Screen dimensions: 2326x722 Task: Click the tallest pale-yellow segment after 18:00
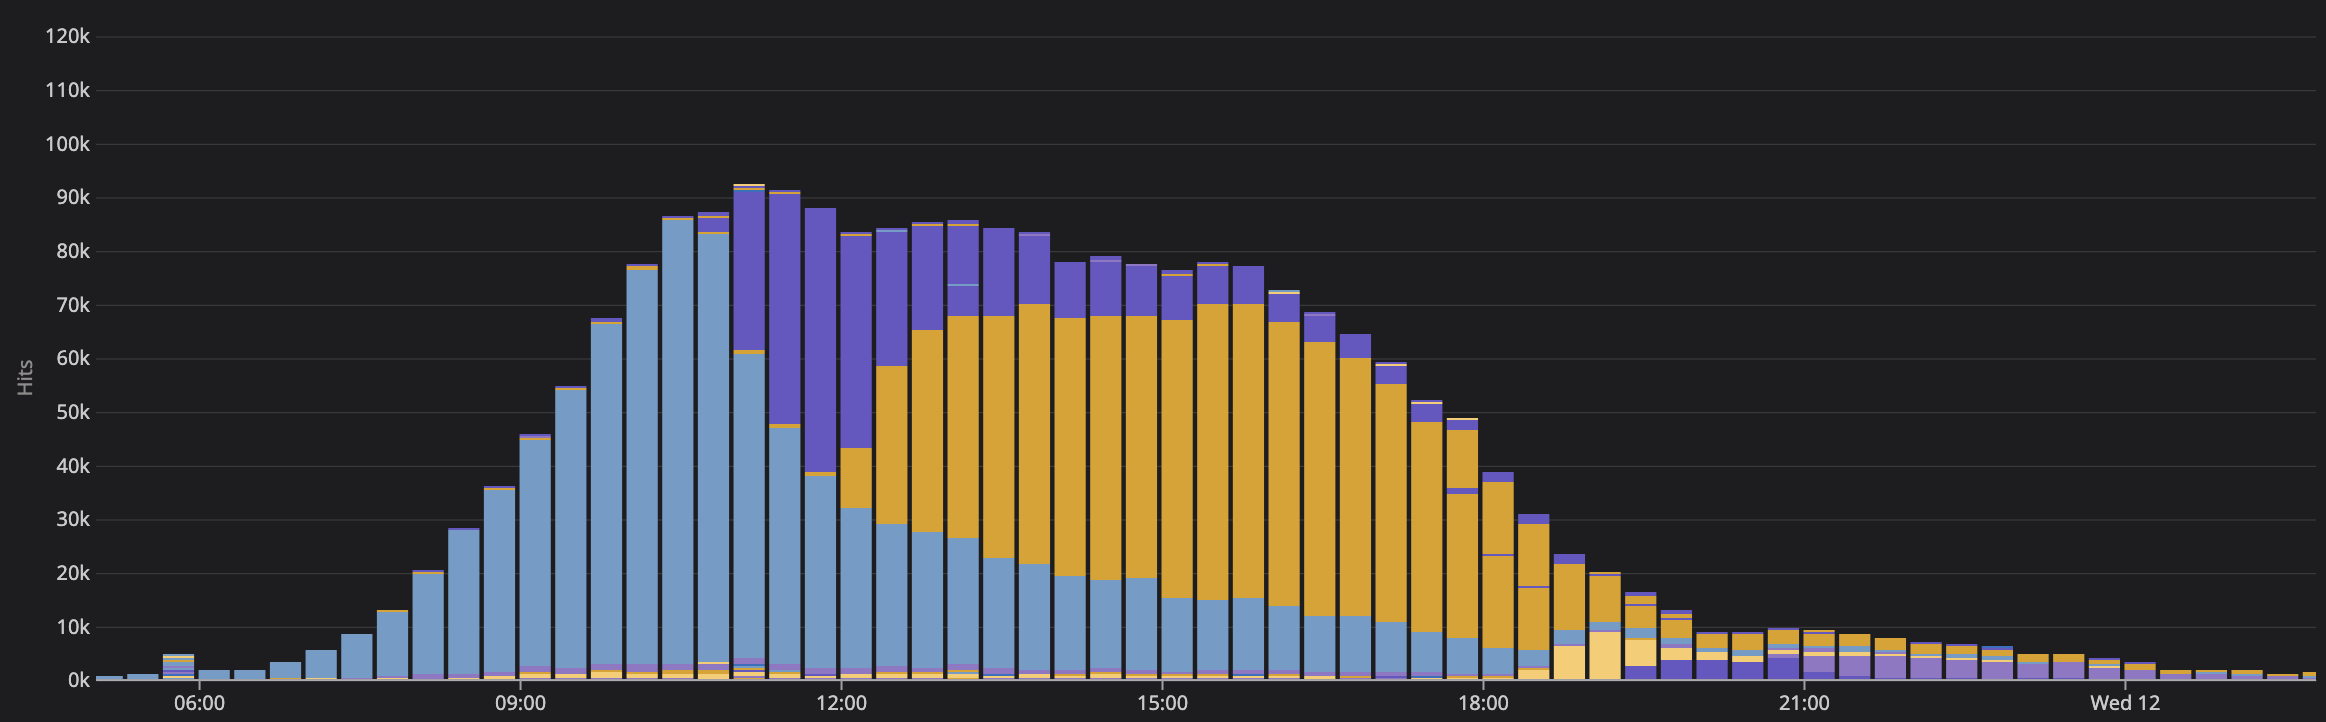(x=1604, y=655)
